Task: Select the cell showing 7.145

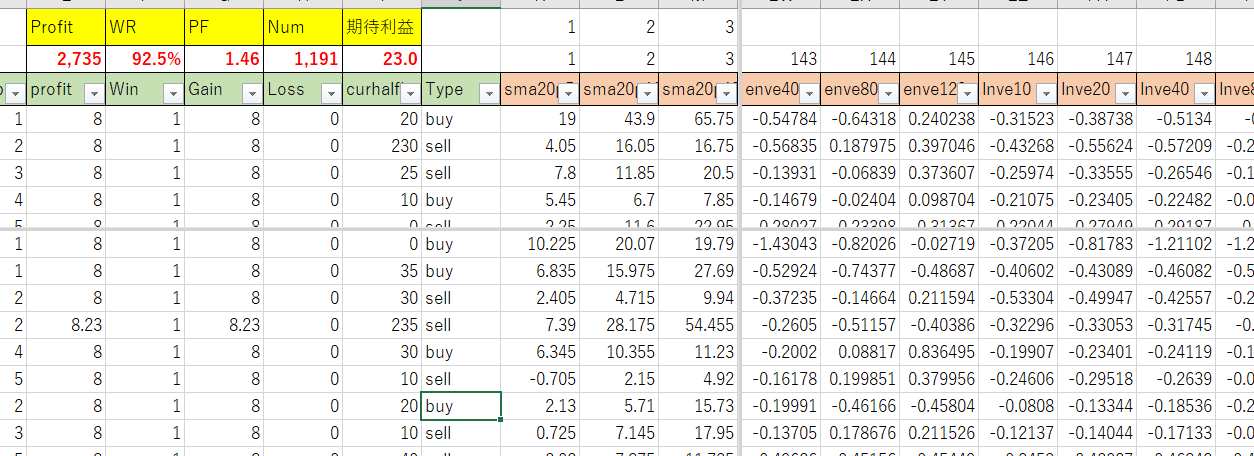Action: click(620, 433)
